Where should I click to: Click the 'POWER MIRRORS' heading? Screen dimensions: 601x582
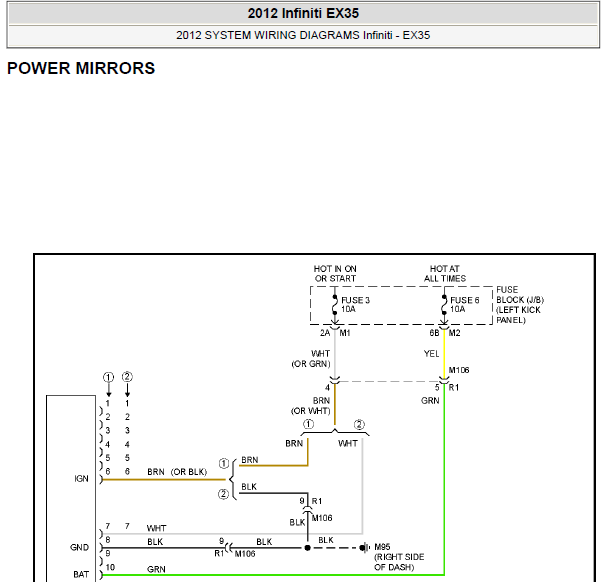tap(81, 68)
